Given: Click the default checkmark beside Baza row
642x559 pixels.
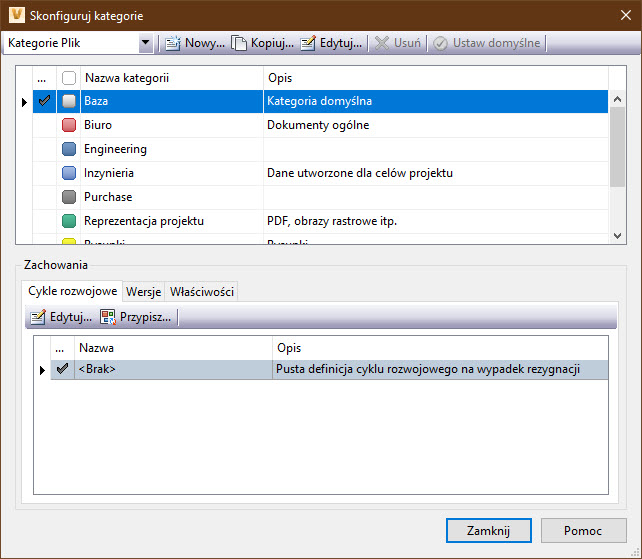Looking at the screenshot, I should pyautogui.click(x=44, y=101).
